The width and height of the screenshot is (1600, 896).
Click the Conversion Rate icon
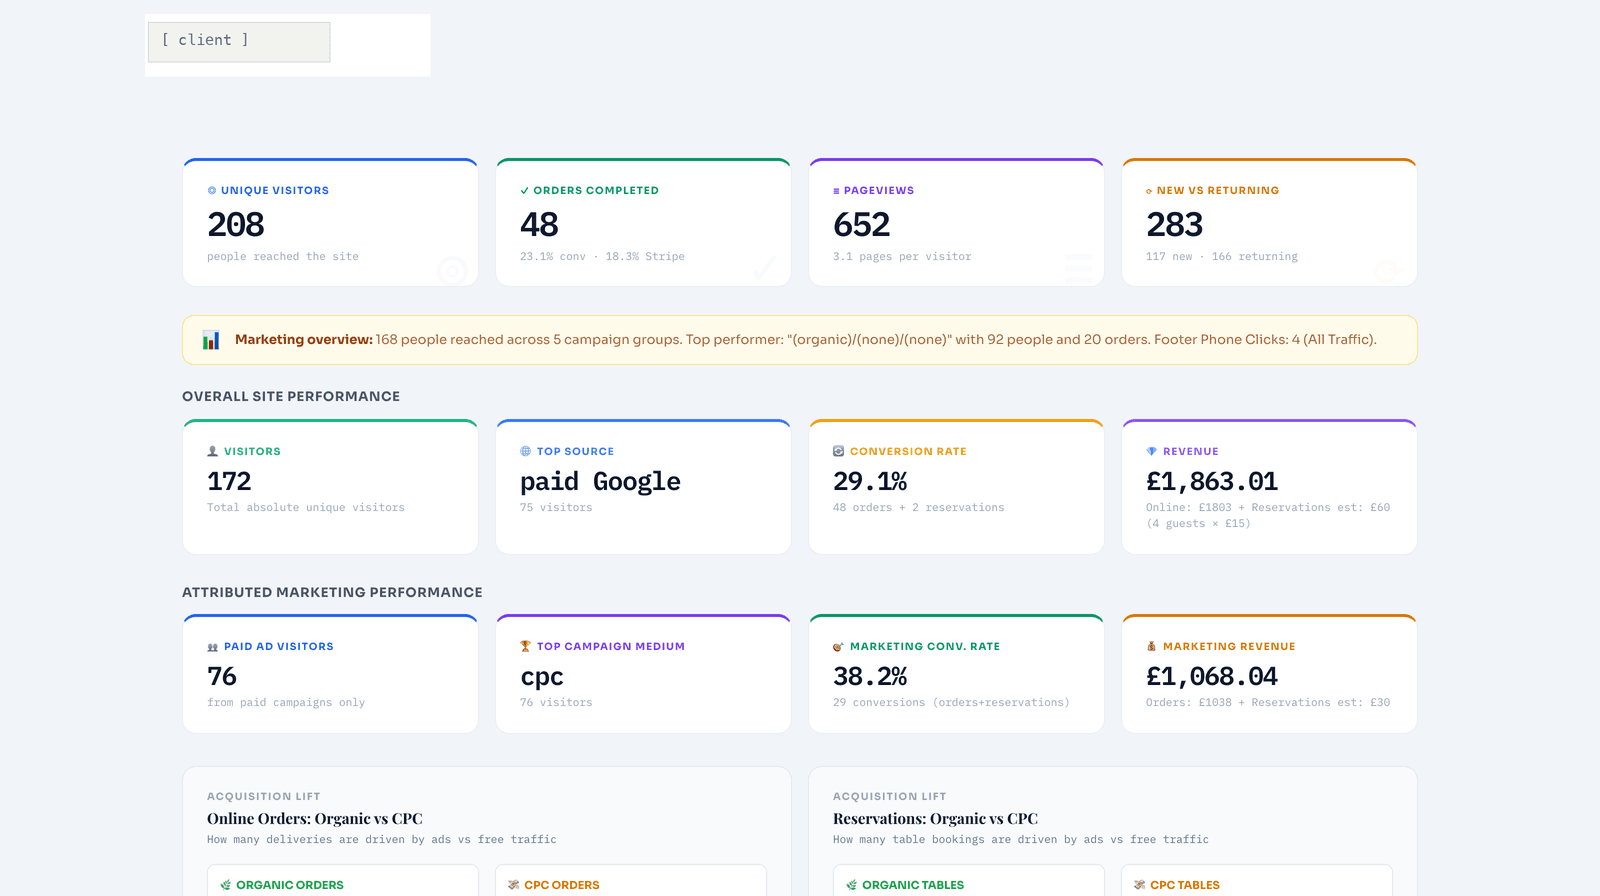[x=838, y=451]
